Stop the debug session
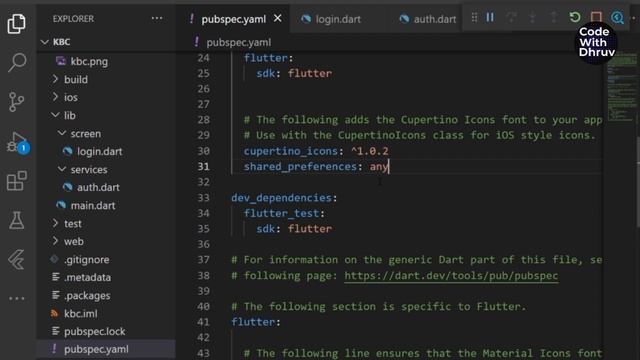The height and width of the screenshot is (360, 640). [x=596, y=17]
